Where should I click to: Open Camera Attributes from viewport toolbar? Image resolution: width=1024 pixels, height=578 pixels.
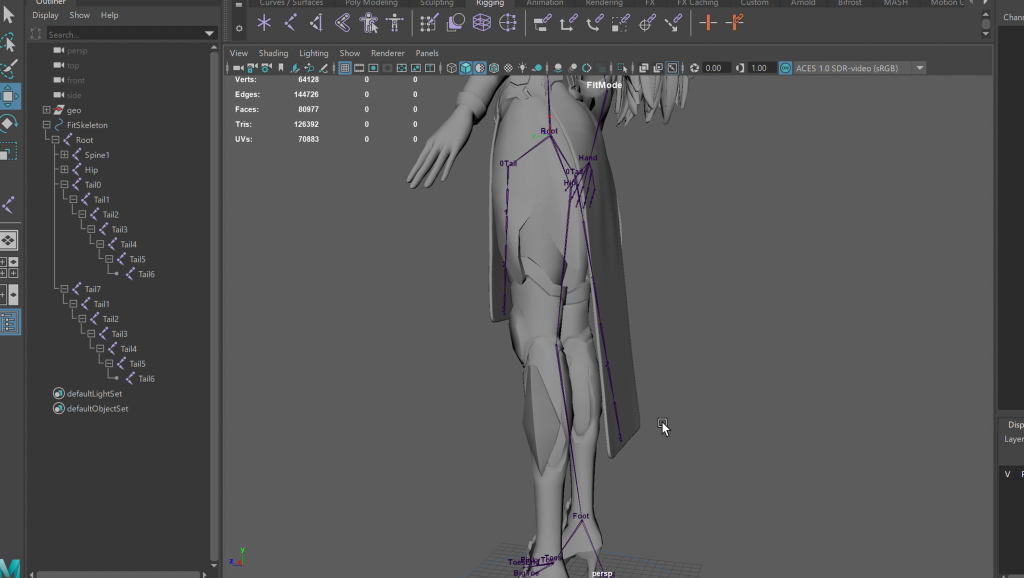(266, 68)
